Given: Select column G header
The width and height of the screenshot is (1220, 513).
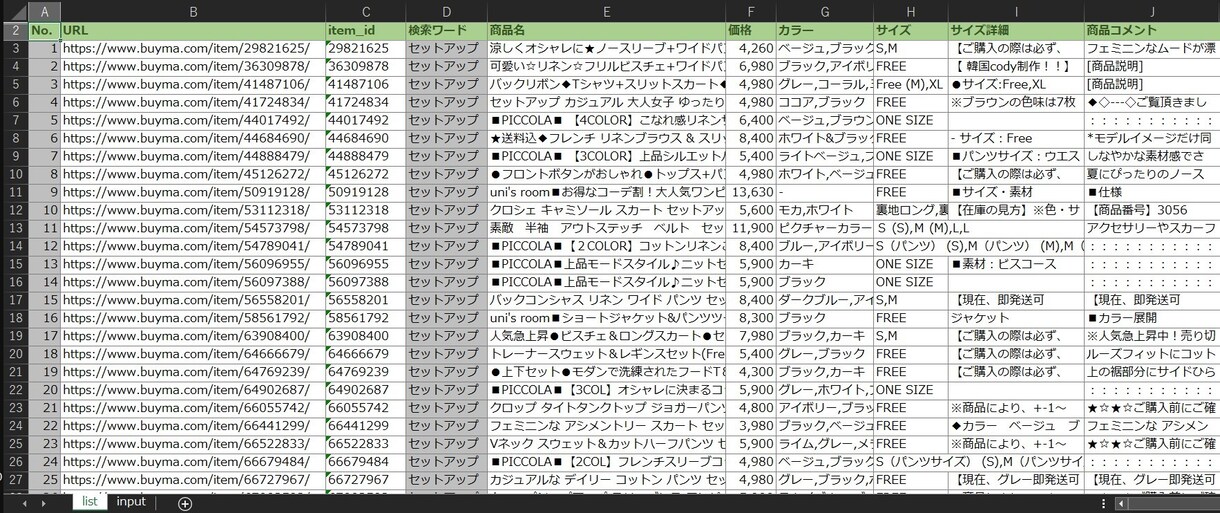Looking at the screenshot, I should tap(824, 11).
